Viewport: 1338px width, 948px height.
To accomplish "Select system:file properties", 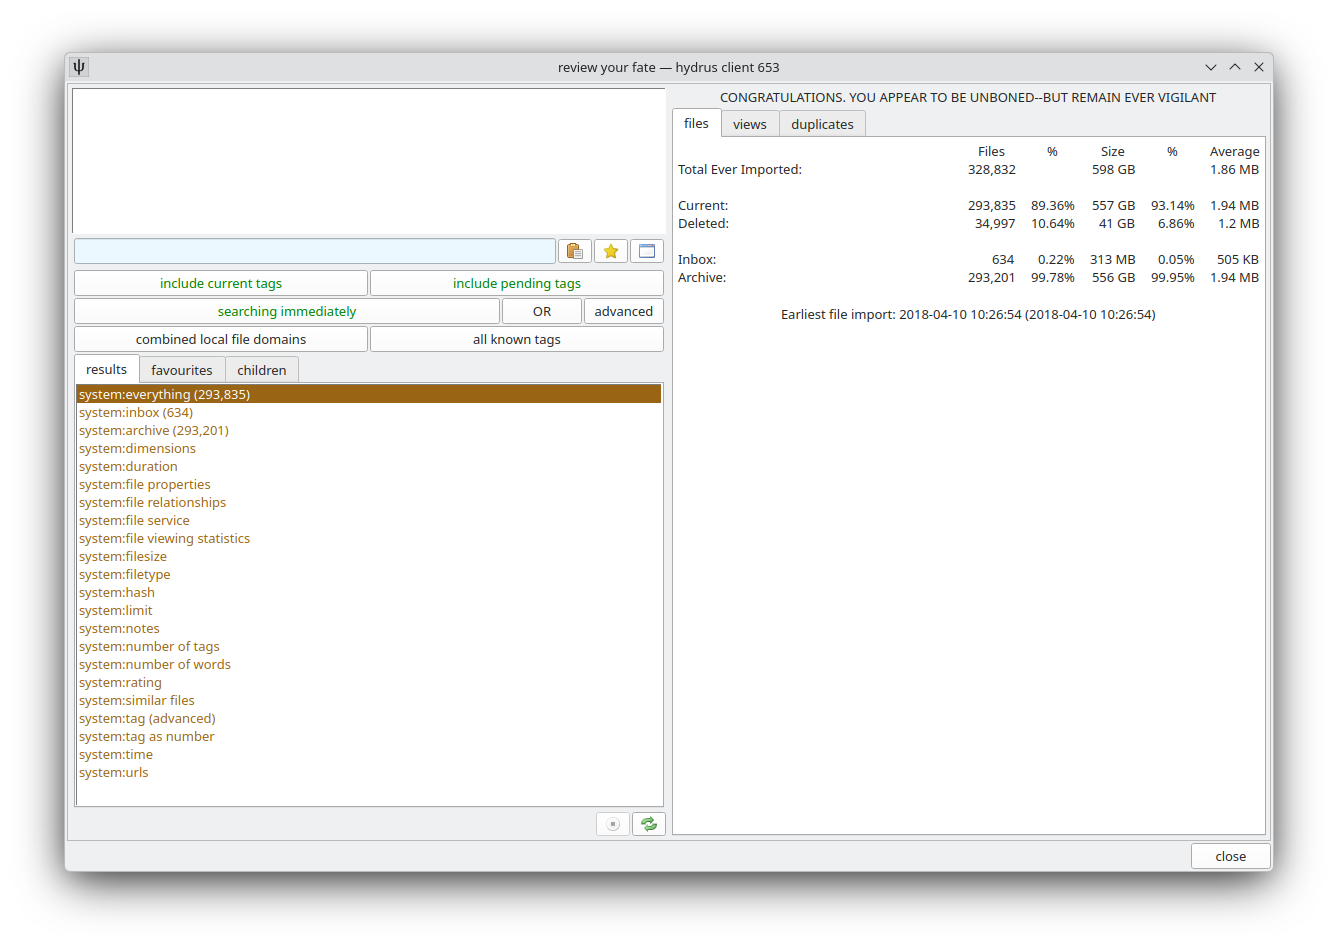I will point(369,484).
